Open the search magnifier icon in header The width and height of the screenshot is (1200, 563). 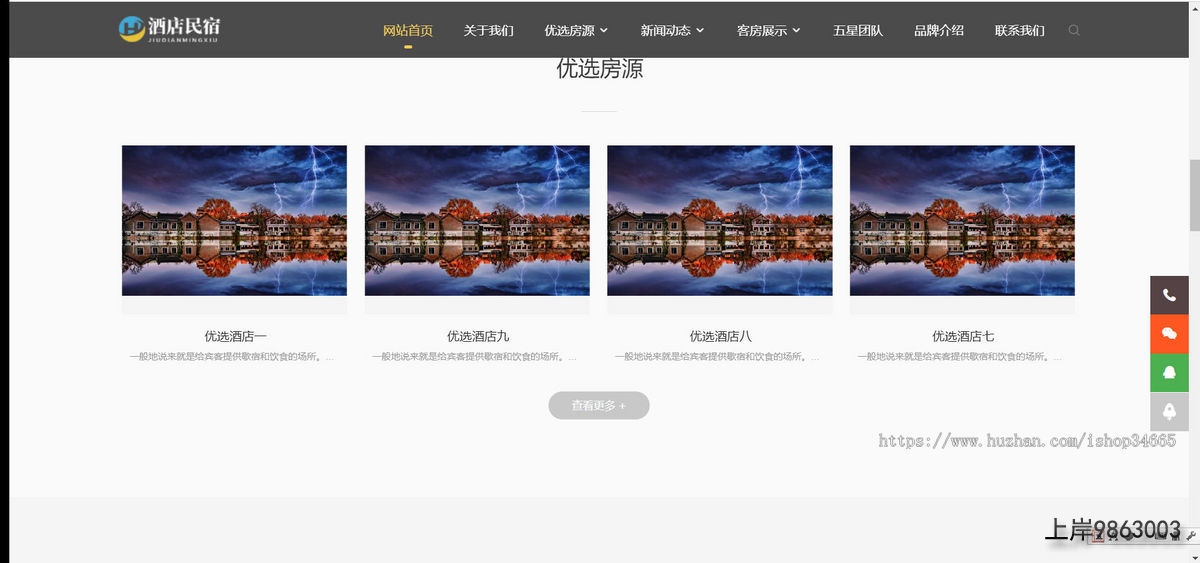[x=1074, y=30]
